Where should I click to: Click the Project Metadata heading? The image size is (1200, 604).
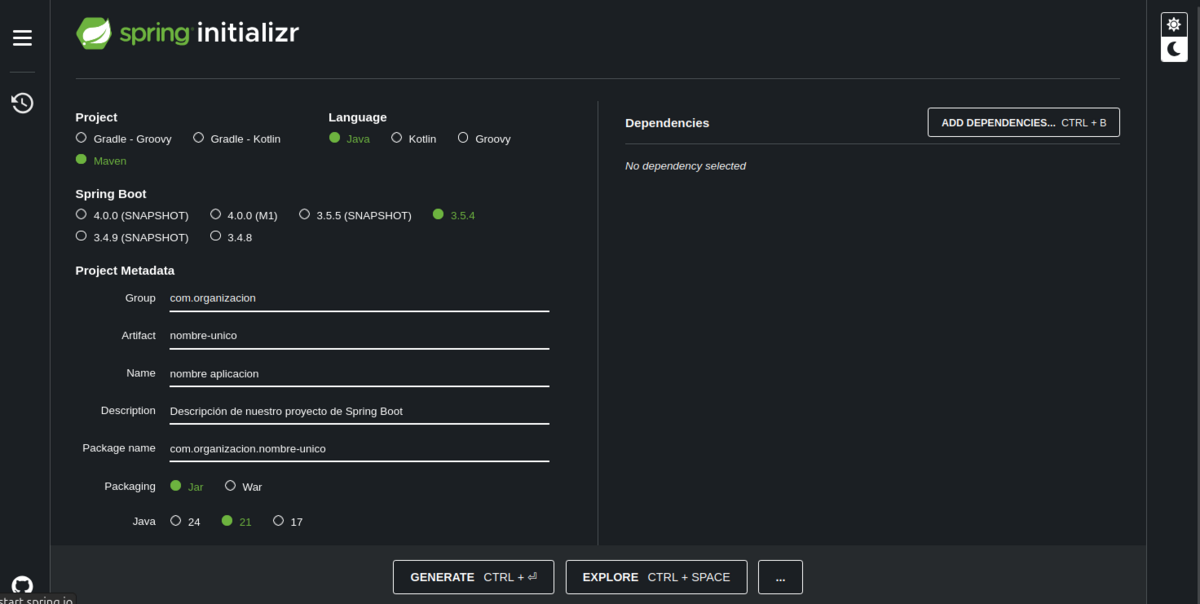click(125, 270)
